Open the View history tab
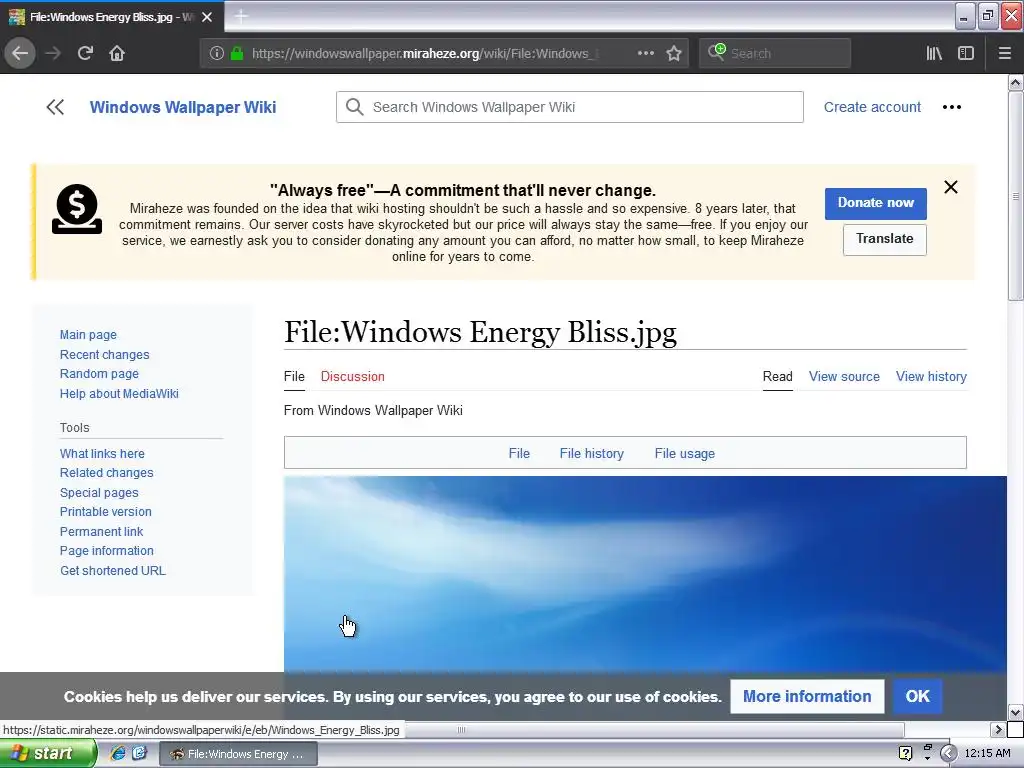Screen dimensions: 1024x768 [931, 376]
